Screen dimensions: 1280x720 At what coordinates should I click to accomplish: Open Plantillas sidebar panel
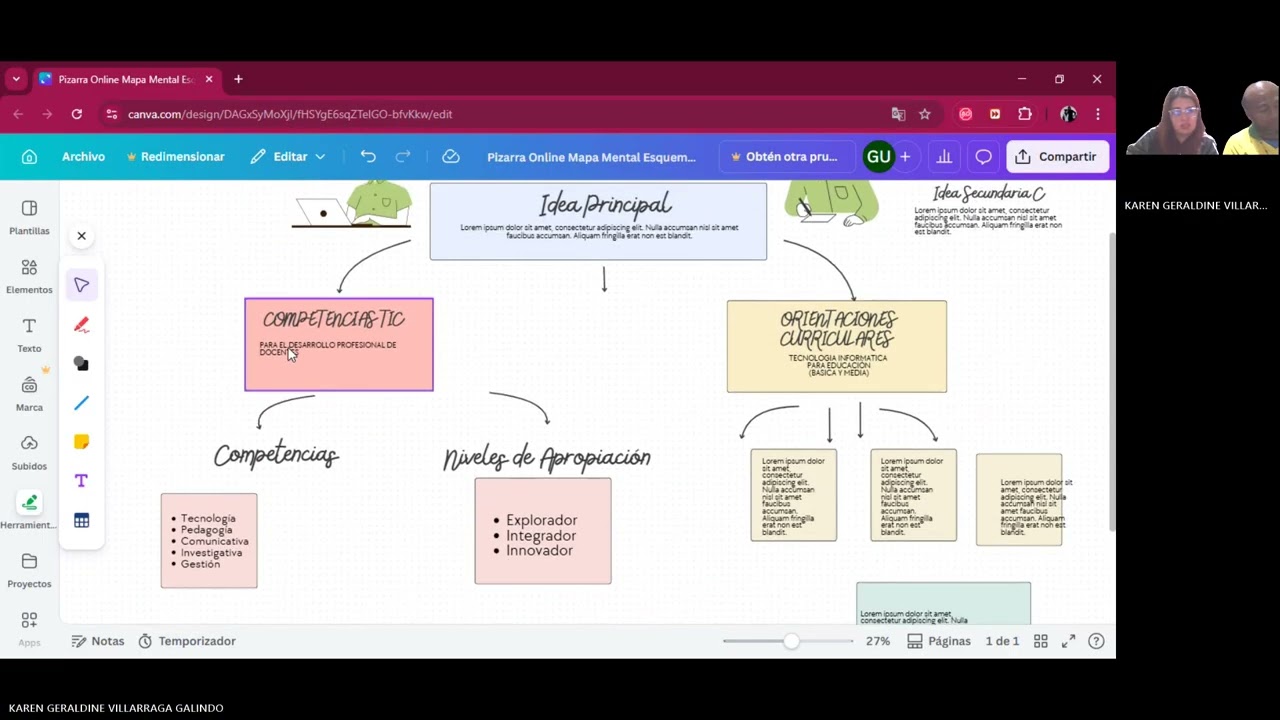[29, 217]
